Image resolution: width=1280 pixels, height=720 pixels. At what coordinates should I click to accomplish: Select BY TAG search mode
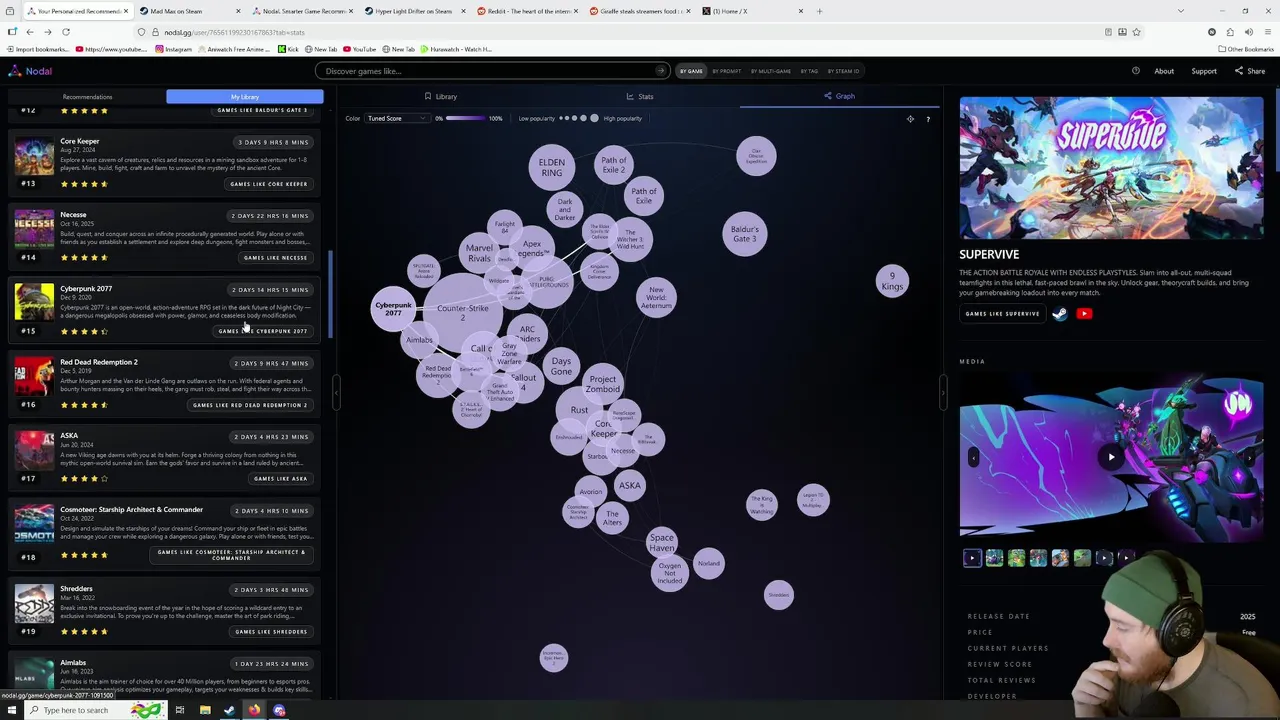coord(809,71)
